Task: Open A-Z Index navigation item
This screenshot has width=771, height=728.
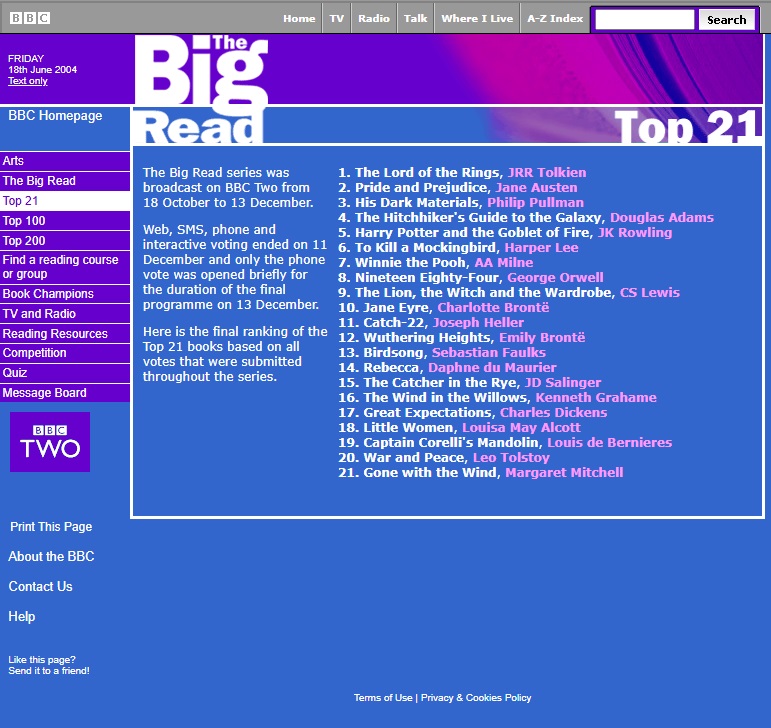Action: point(555,19)
